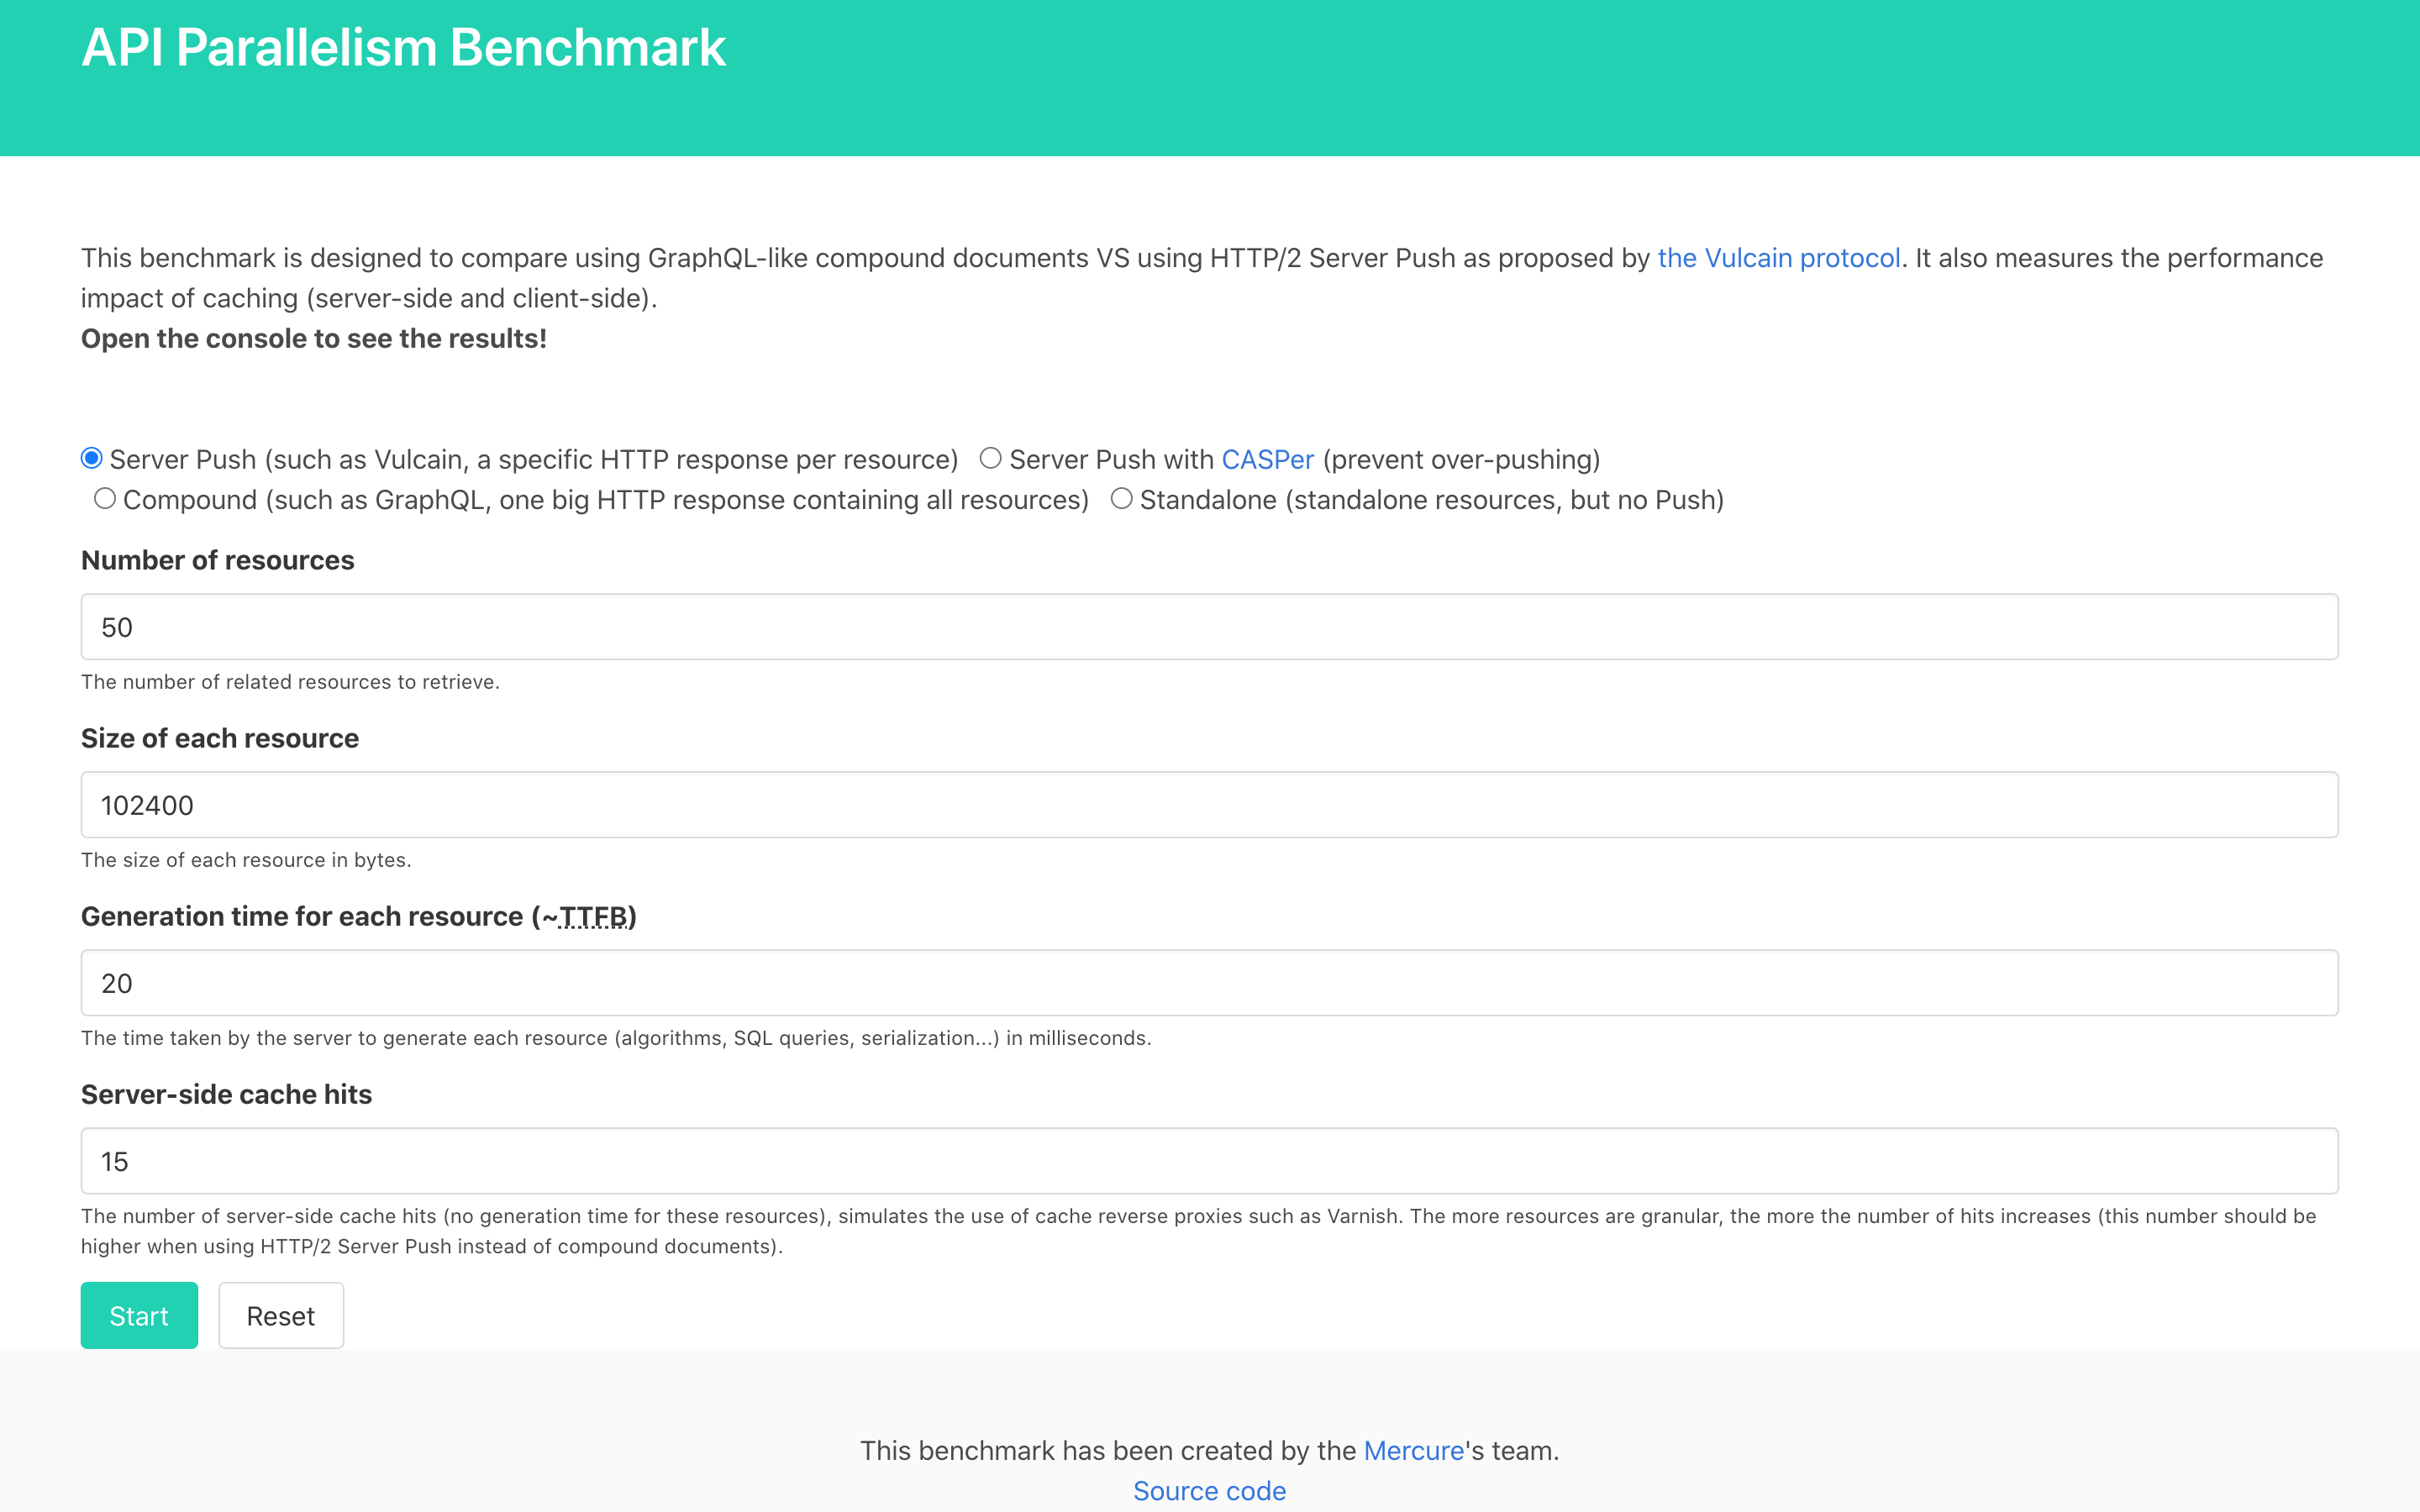2420x1512 pixels.
Task: Click the Size of each resource label
Action: coord(219,738)
